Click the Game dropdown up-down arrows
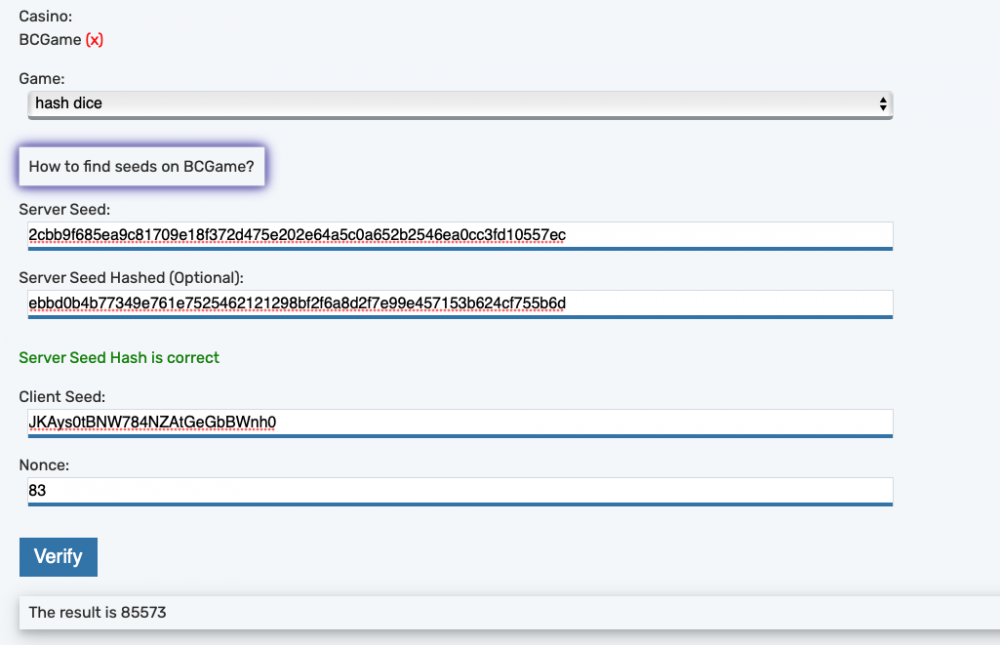The image size is (1000, 645). (x=882, y=103)
